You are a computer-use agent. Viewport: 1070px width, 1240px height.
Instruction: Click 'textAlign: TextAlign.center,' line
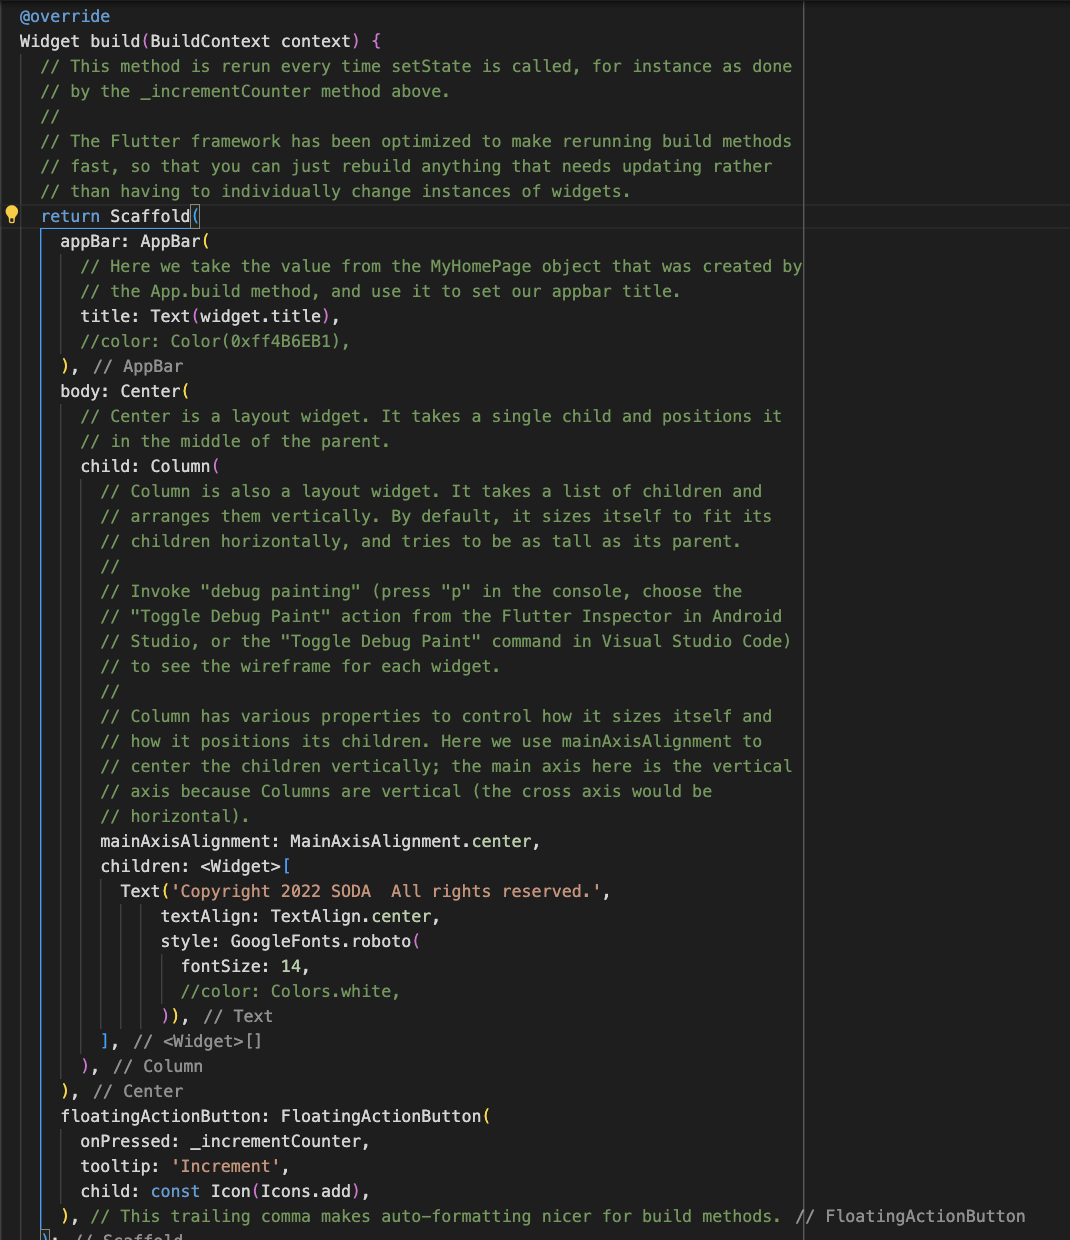pos(300,916)
